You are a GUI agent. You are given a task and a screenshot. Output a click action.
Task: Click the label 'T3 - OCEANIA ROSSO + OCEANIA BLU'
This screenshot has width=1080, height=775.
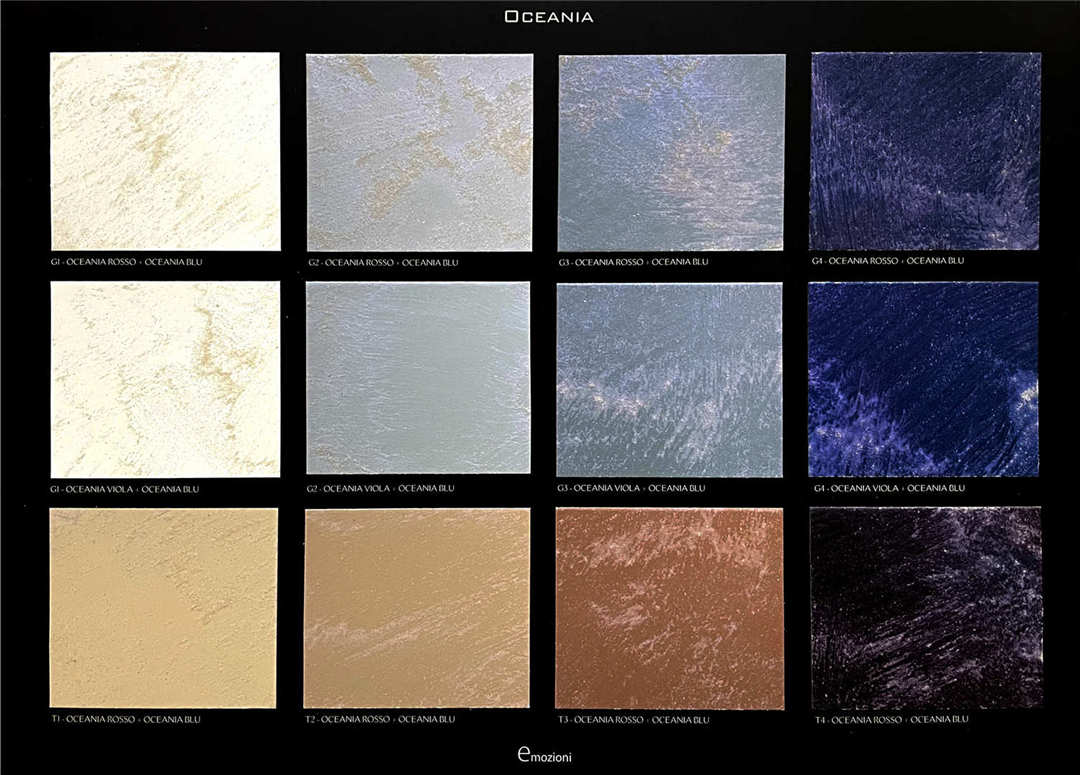click(634, 720)
